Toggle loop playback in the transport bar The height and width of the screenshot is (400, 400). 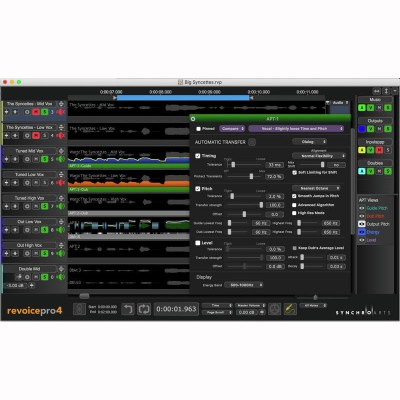coord(144,309)
